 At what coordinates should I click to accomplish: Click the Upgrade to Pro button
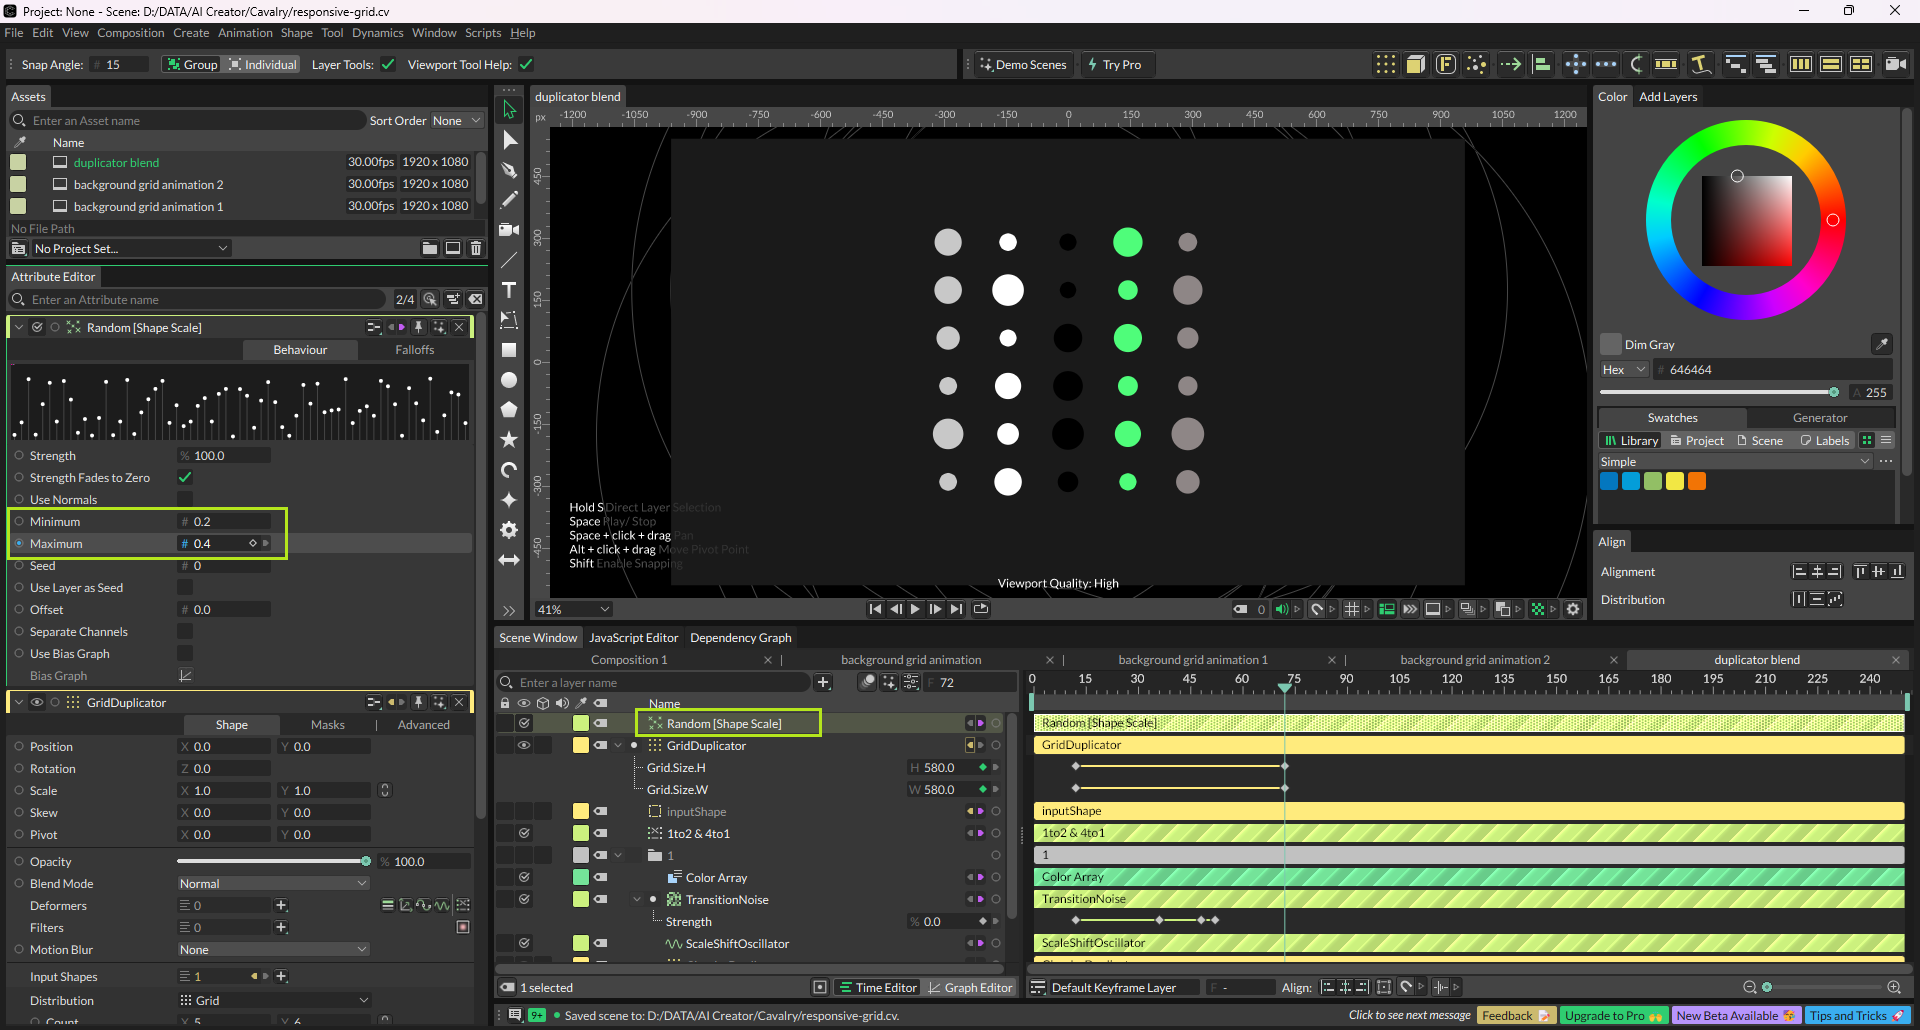(x=1612, y=1016)
